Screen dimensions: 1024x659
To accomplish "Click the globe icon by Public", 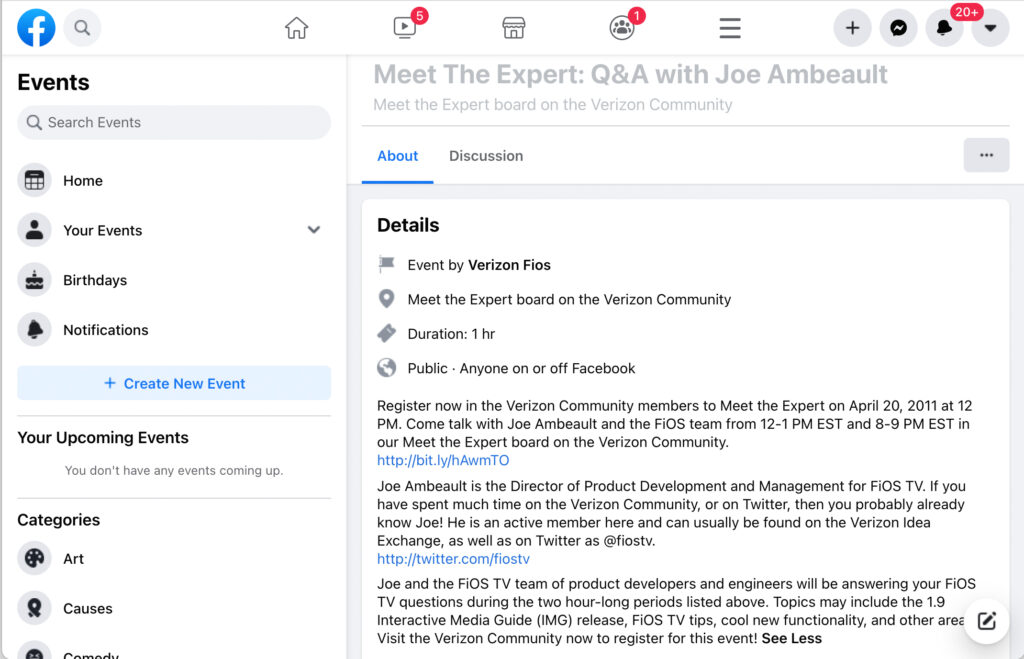I will 387,368.
